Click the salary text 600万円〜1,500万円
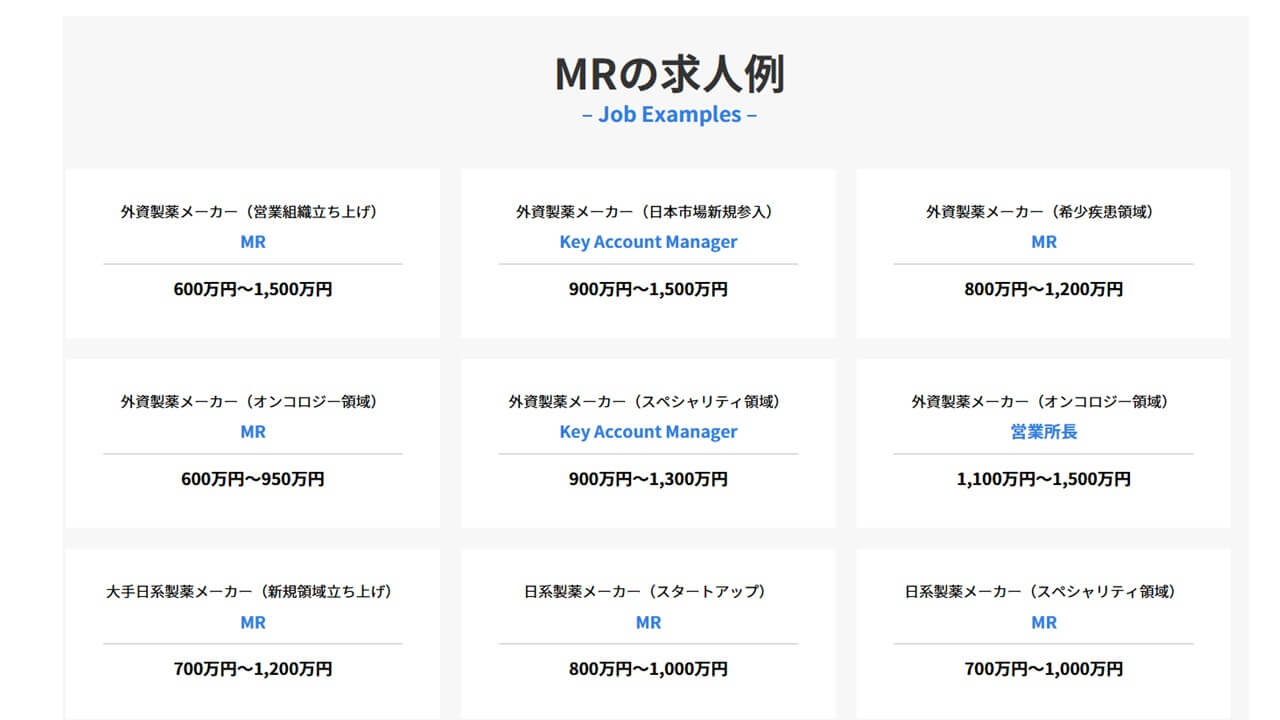The image size is (1280, 720). pos(252,290)
